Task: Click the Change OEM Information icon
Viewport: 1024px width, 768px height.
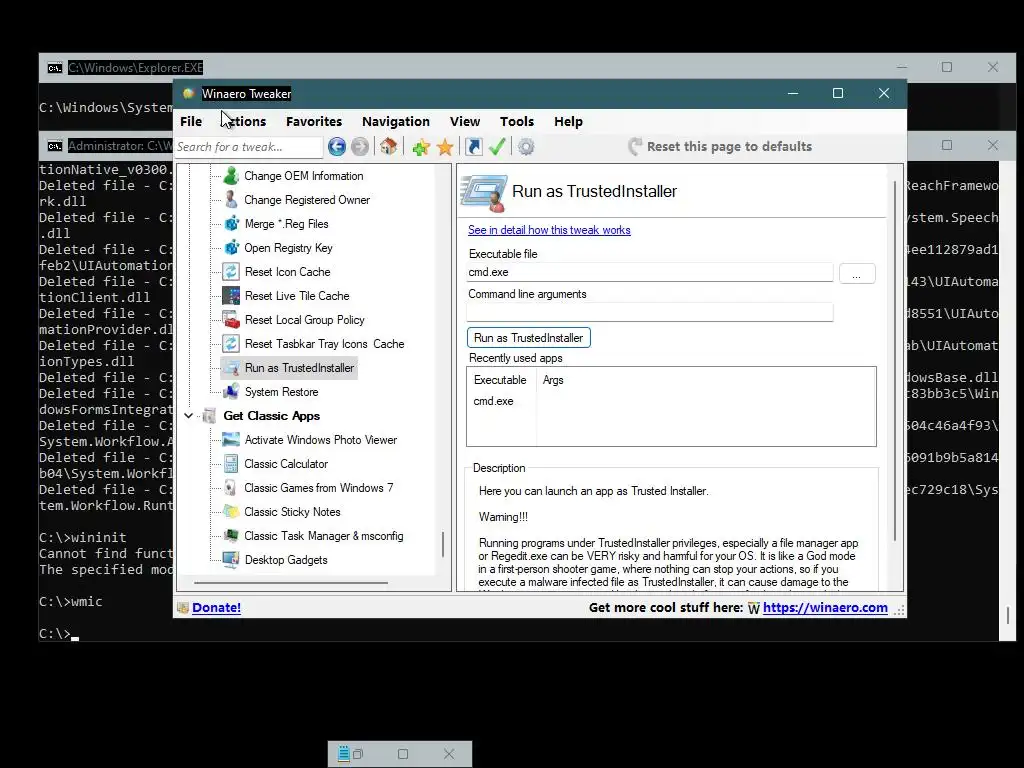Action: pos(231,176)
